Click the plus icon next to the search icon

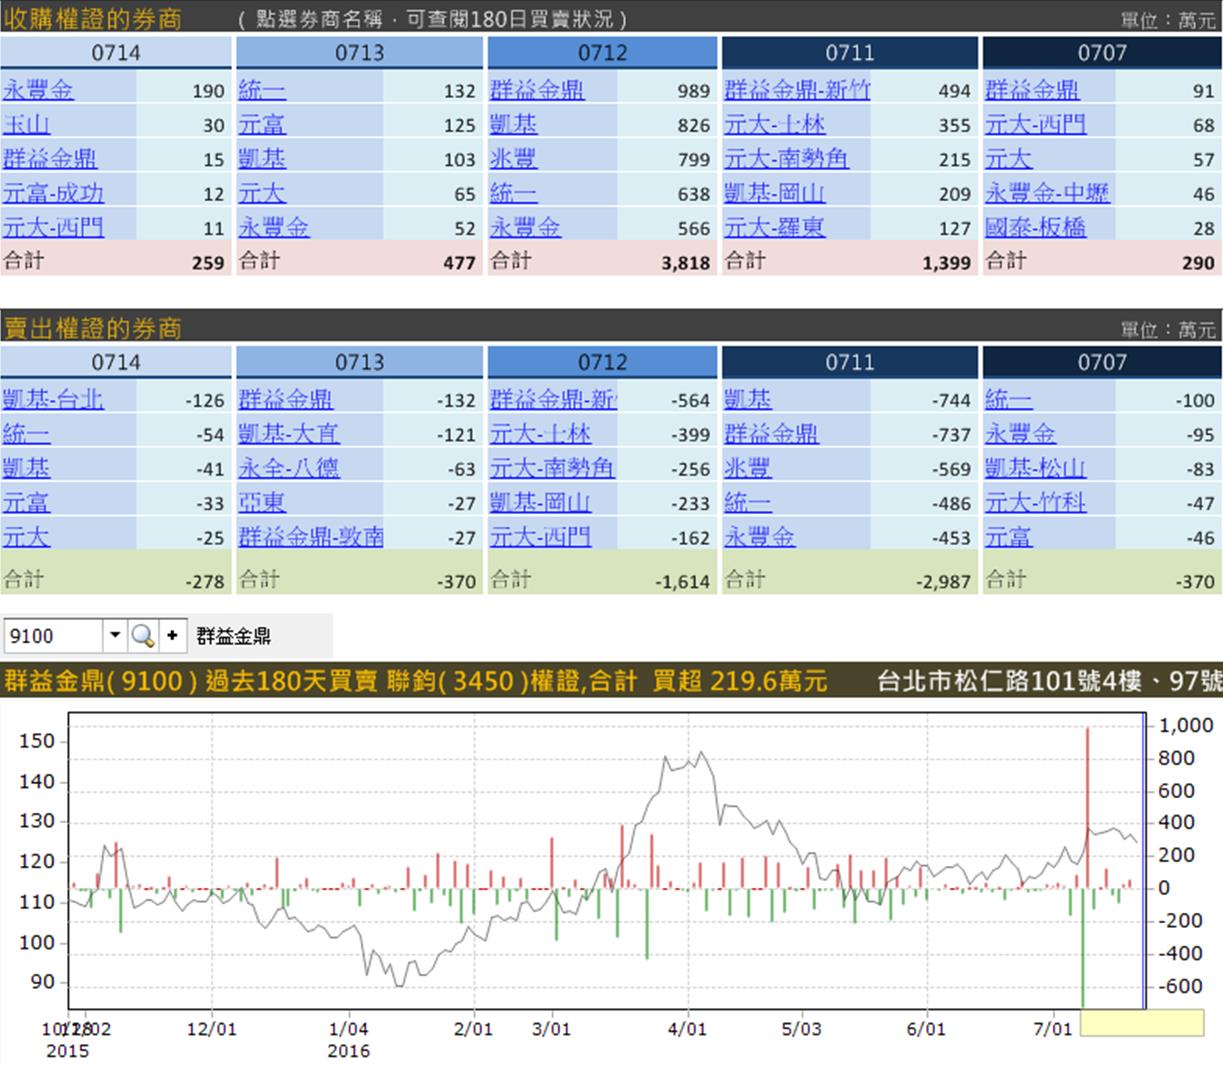pos(172,635)
